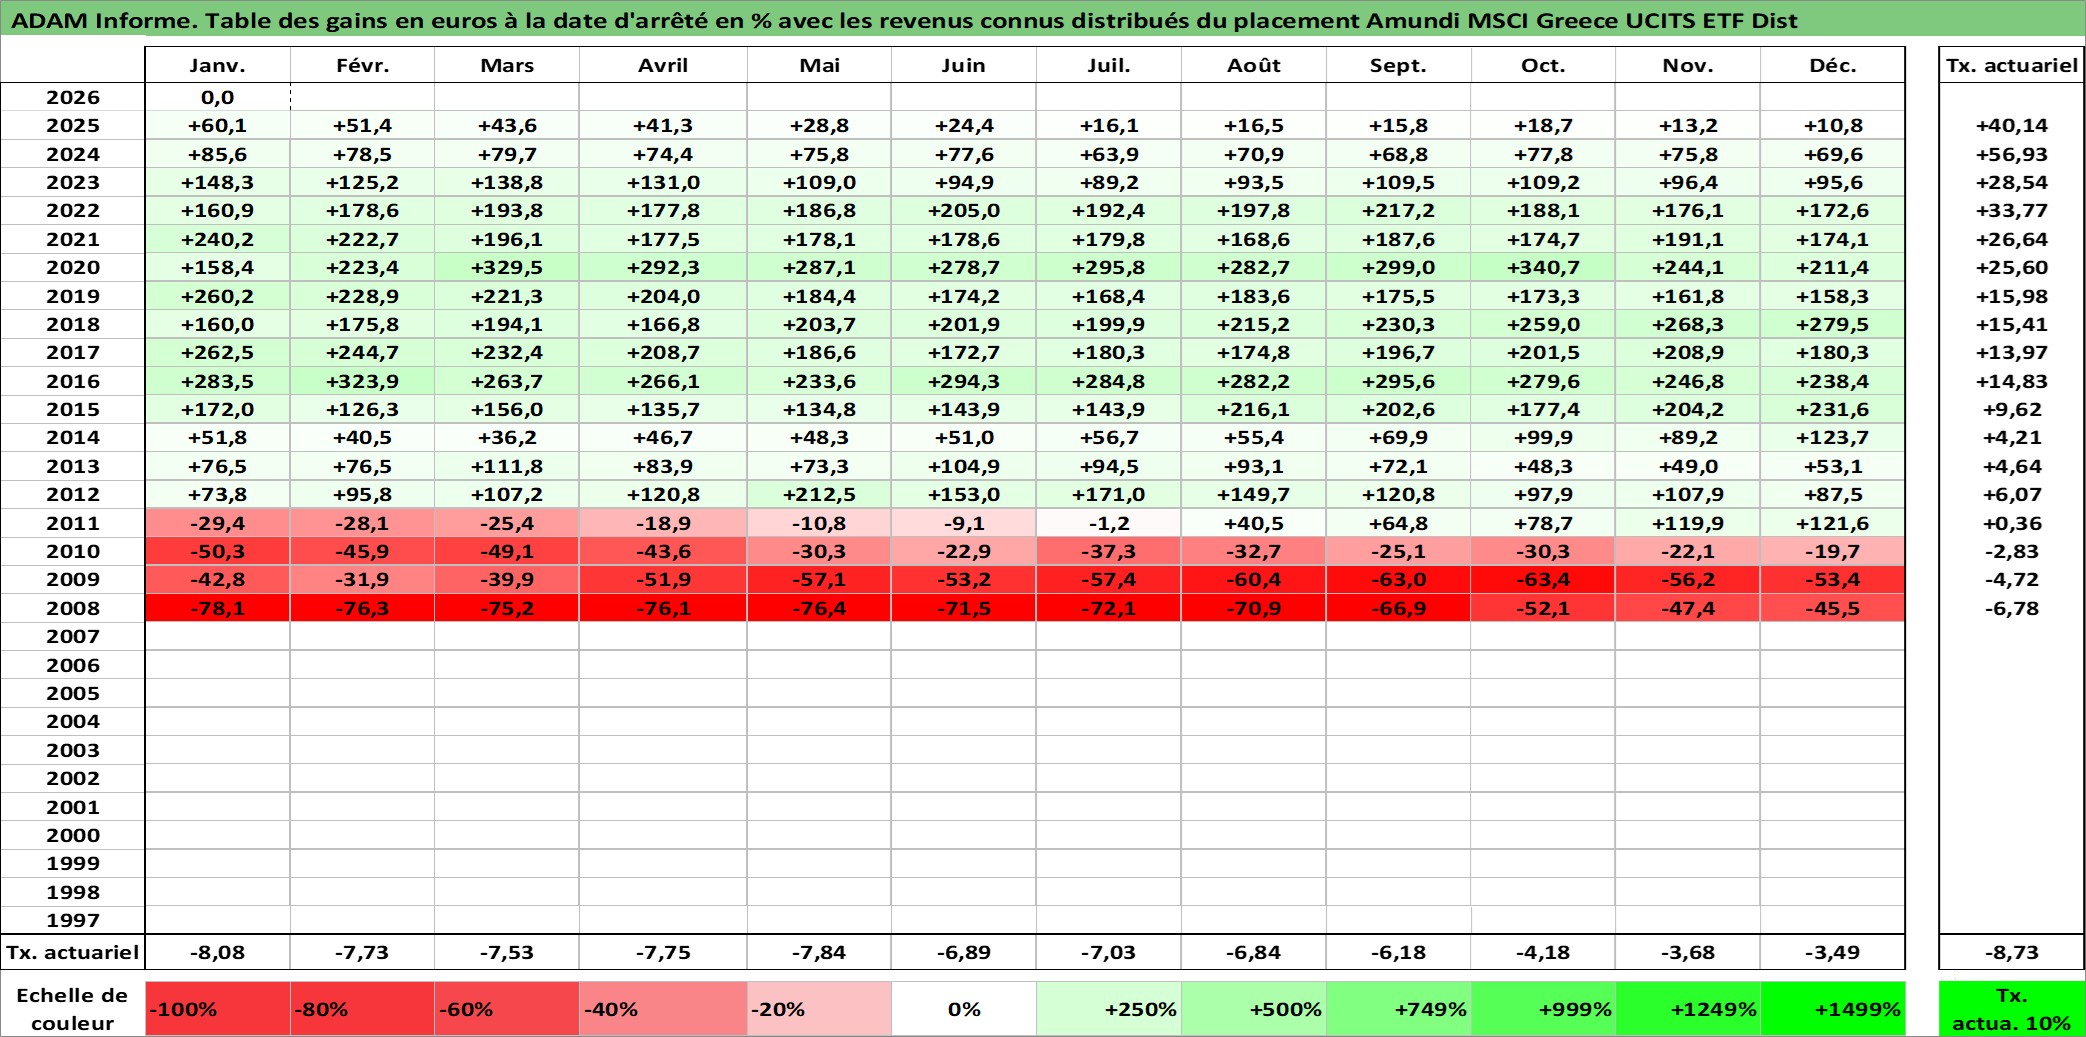Select the +1499% color scale swatch
The width and height of the screenshot is (2086, 1037).
coord(1832,1009)
